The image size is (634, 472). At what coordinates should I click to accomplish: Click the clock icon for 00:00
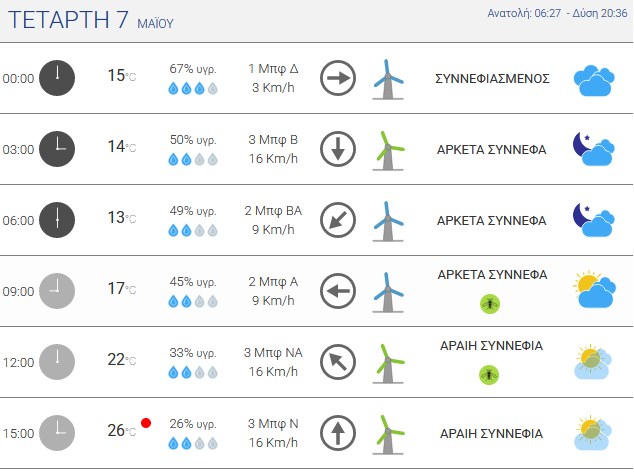(57, 78)
